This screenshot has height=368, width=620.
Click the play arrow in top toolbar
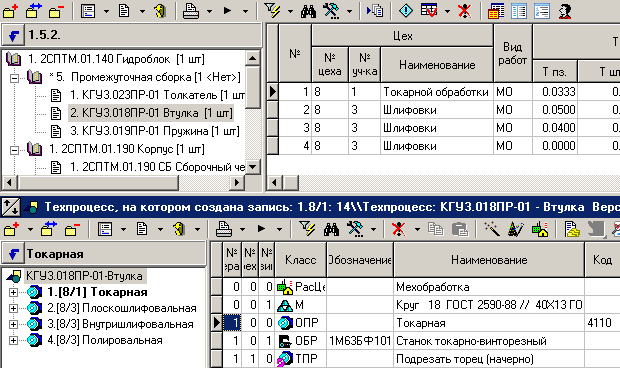pyautogui.click(x=227, y=11)
